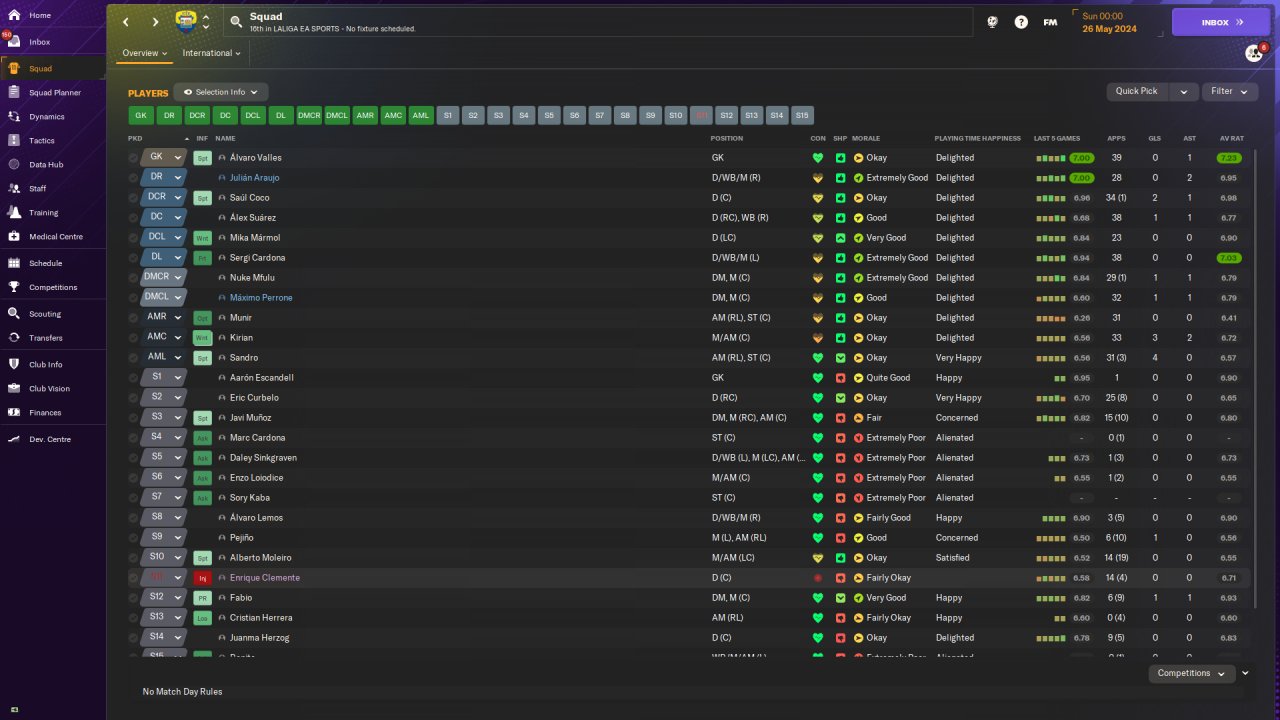Open the Máximo Perrone player link

(x=261, y=298)
